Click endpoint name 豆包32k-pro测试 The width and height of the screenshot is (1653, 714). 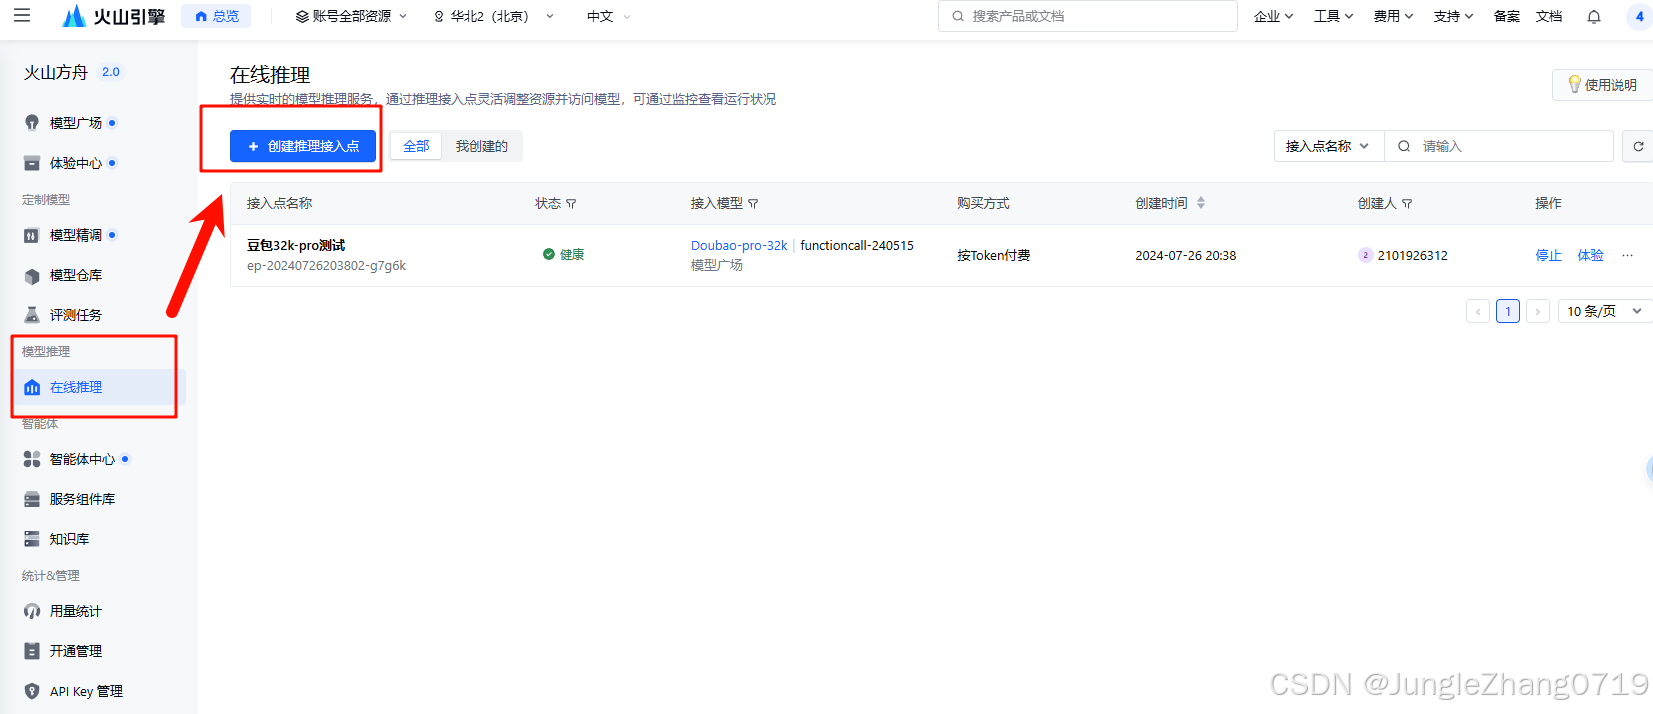296,245
